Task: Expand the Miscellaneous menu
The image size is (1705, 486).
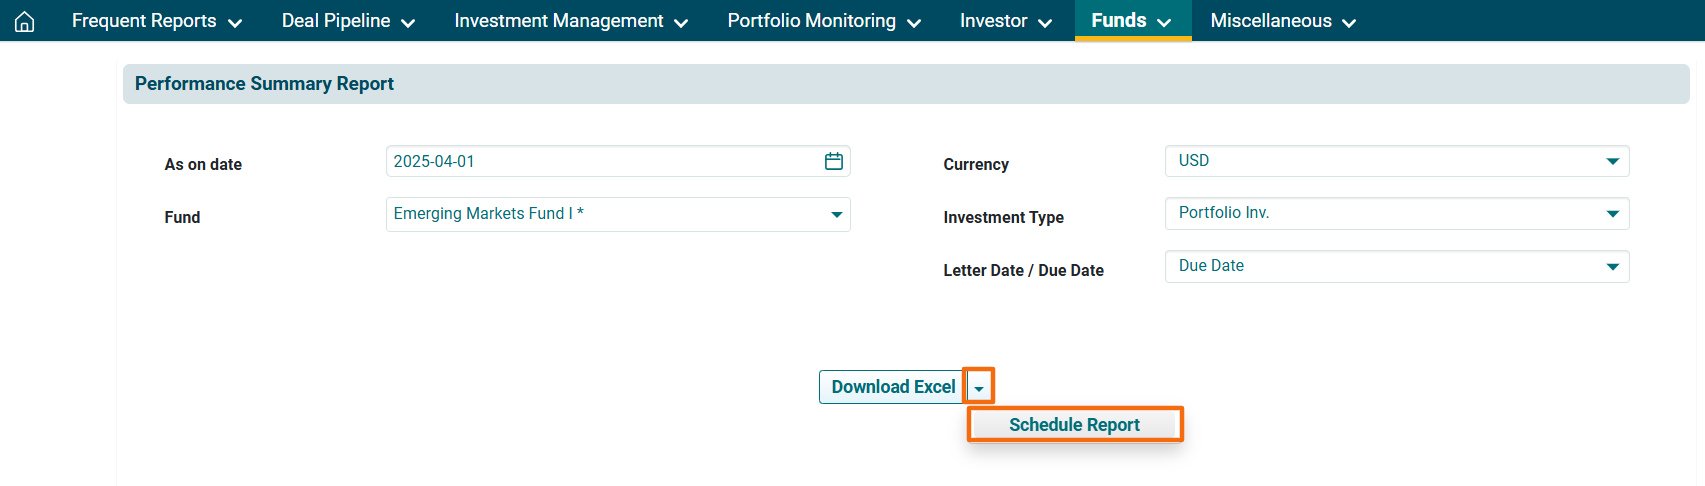Action: coord(1282,21)
